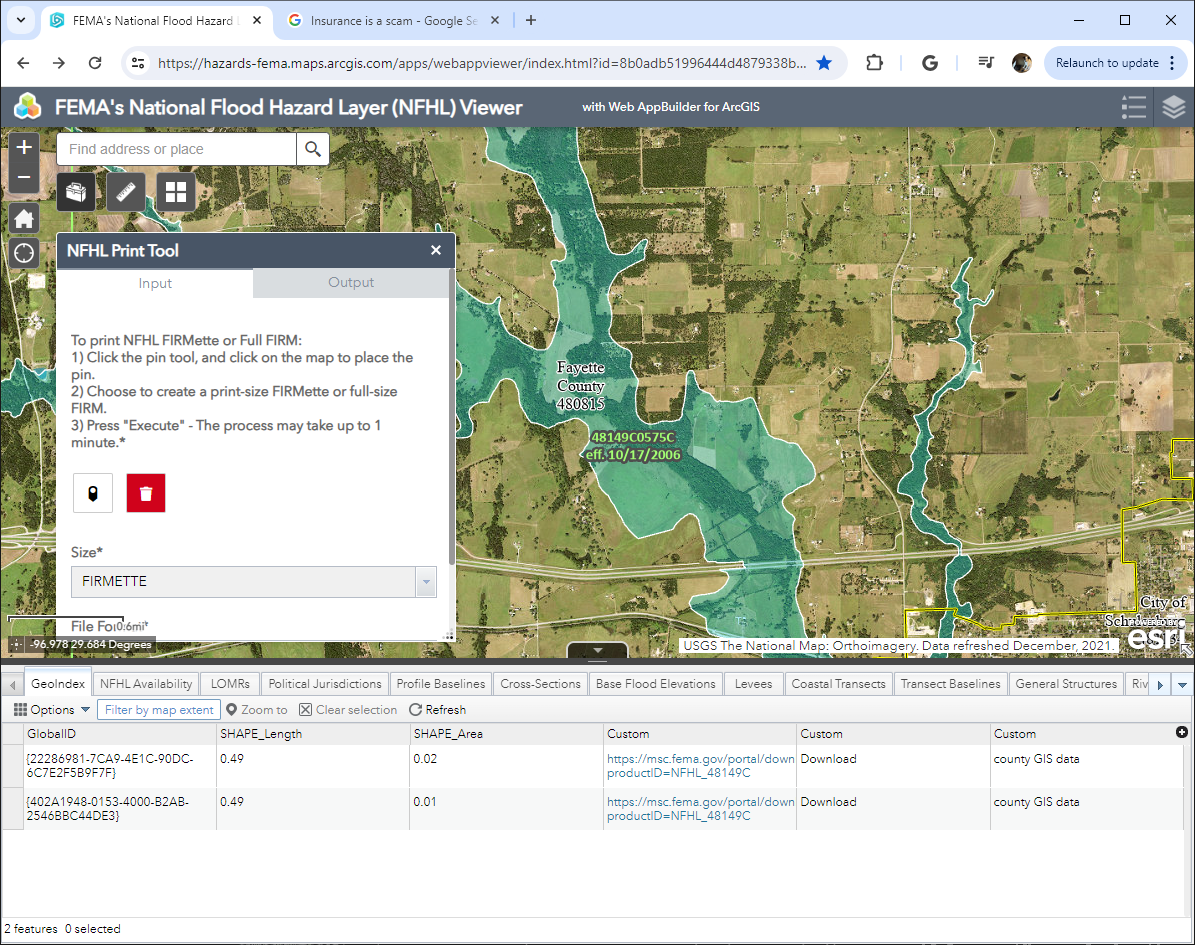Return map to default home extent
This screenshot has width=1195, height=945.
coord(24,219)
